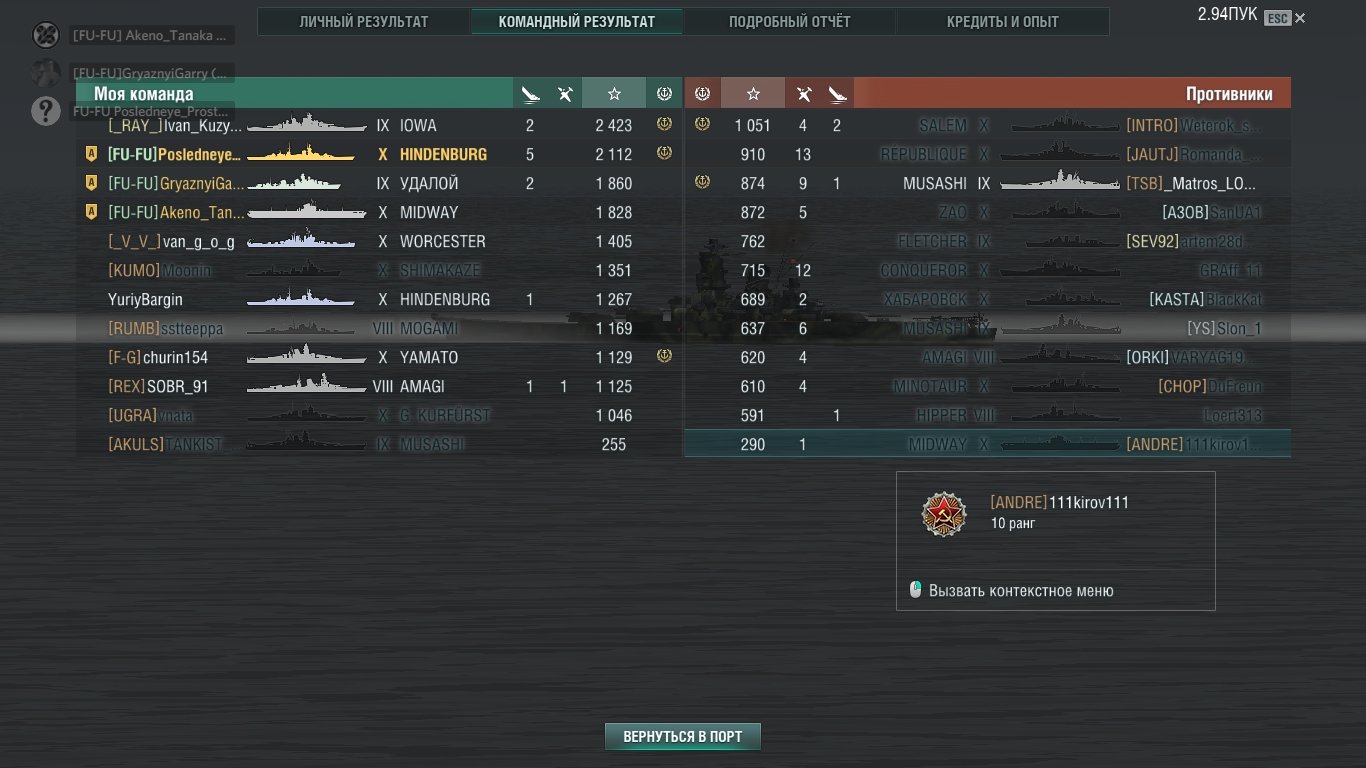Select YuriyBargin's row in my team
Screen dimensions: 1366x768
click(379, 299)
